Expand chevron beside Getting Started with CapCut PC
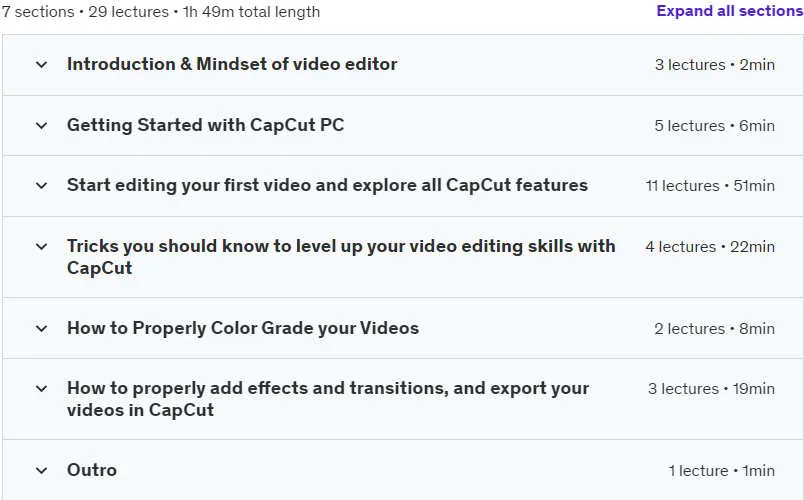The width and height of the screenshot is (804, 500). (42, 126)
